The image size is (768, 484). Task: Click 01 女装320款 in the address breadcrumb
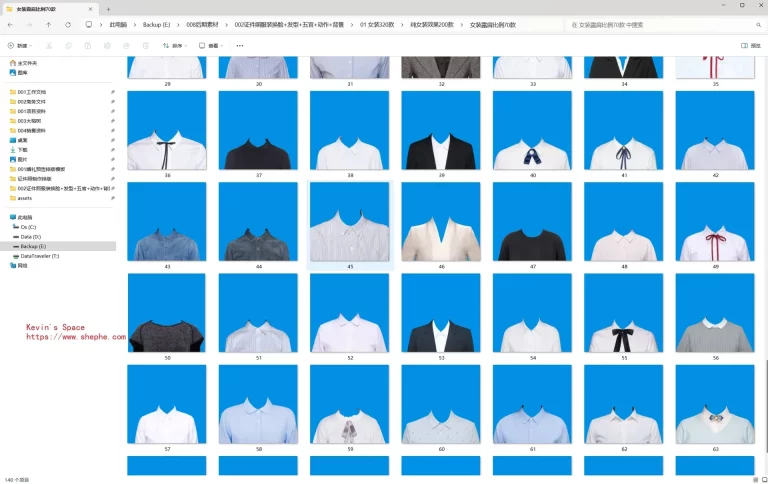coord(377,24)
